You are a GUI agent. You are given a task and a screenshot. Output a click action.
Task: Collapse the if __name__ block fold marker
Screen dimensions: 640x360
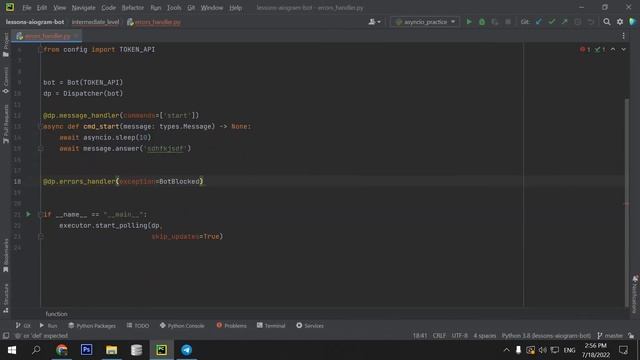40,214
